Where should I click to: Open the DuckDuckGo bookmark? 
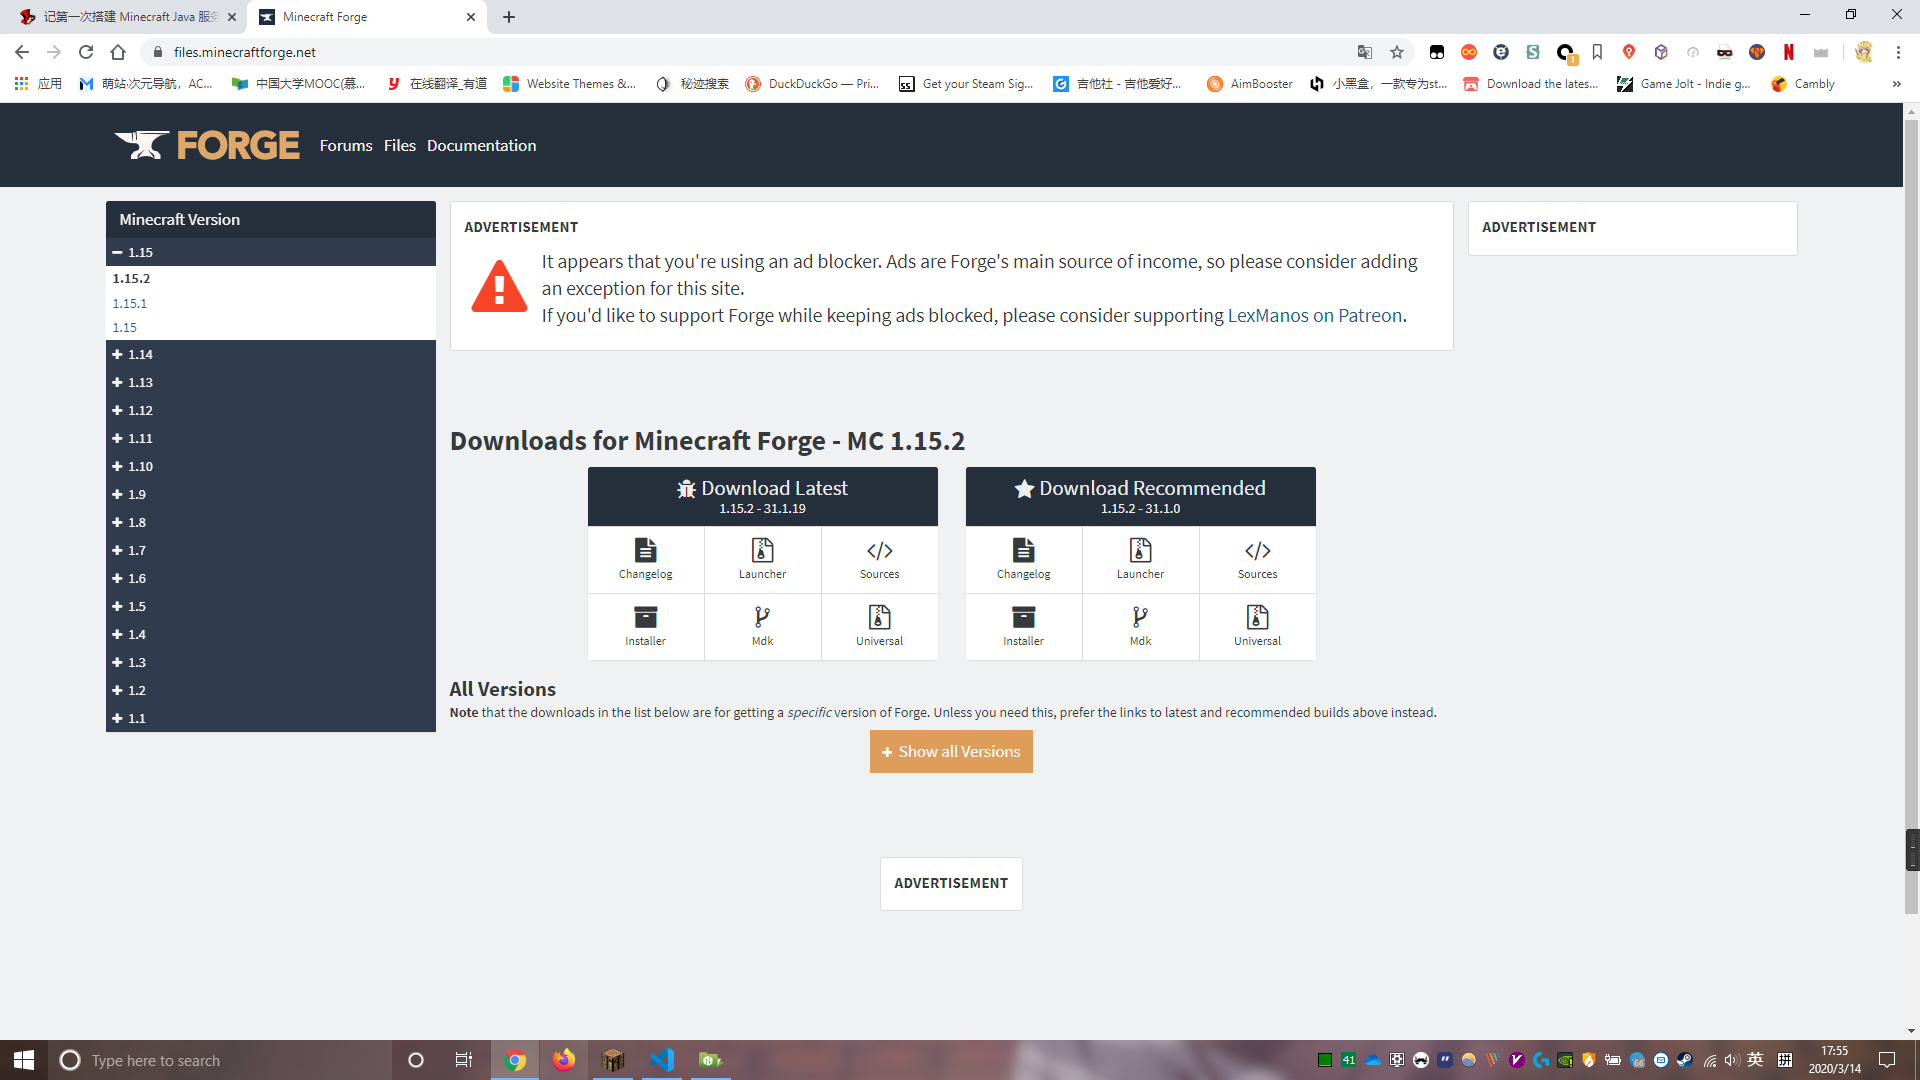click(812, 84)
